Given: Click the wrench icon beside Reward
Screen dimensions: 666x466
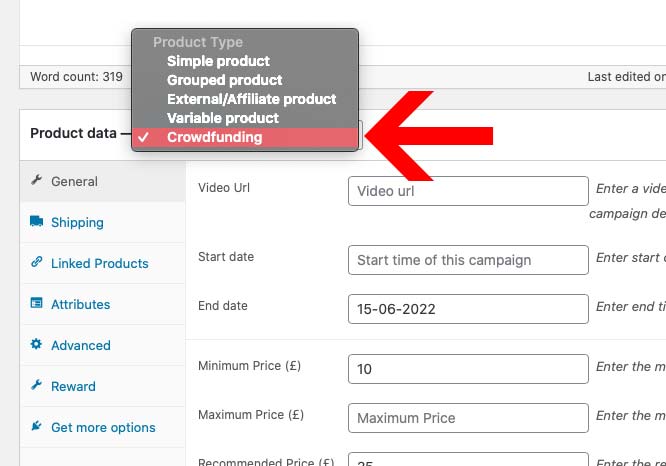Looking at the screenshot, I should pos(37,385).
